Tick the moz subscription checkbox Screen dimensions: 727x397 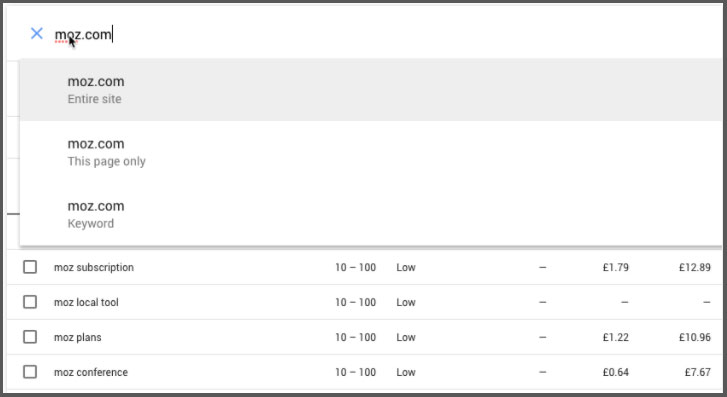pyautogui.click(x=30, y=267)
